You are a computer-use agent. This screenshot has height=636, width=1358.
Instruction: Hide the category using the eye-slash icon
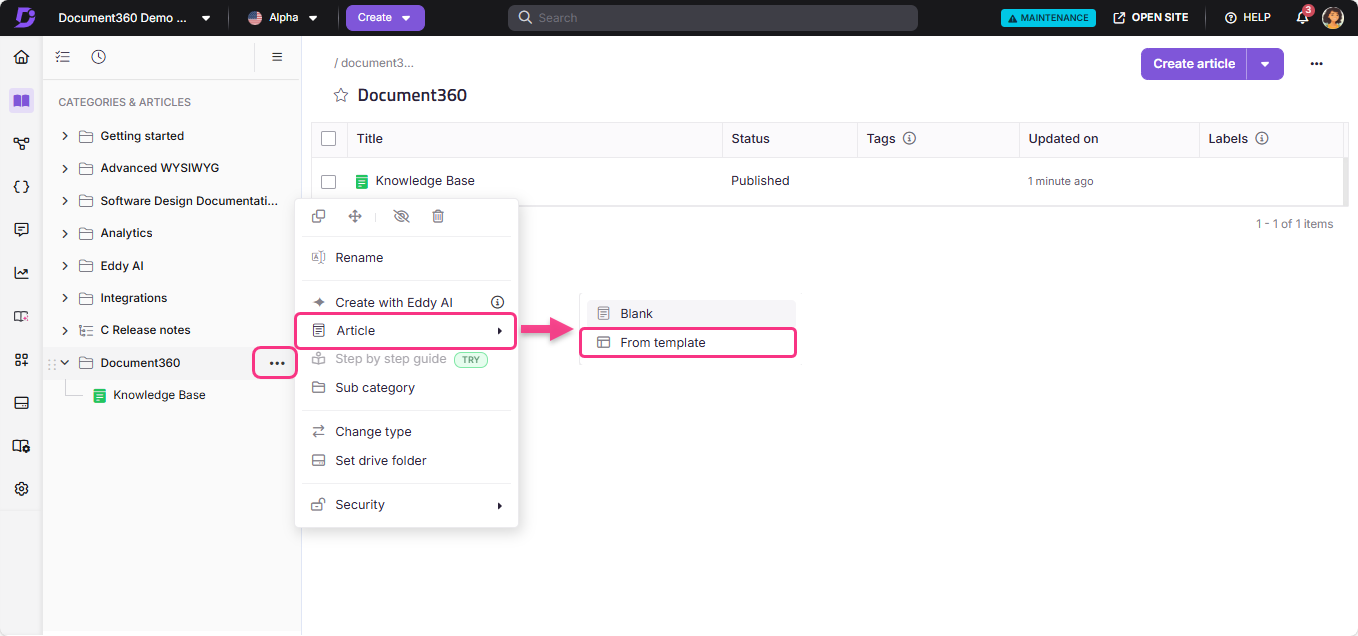pos(401,216)
